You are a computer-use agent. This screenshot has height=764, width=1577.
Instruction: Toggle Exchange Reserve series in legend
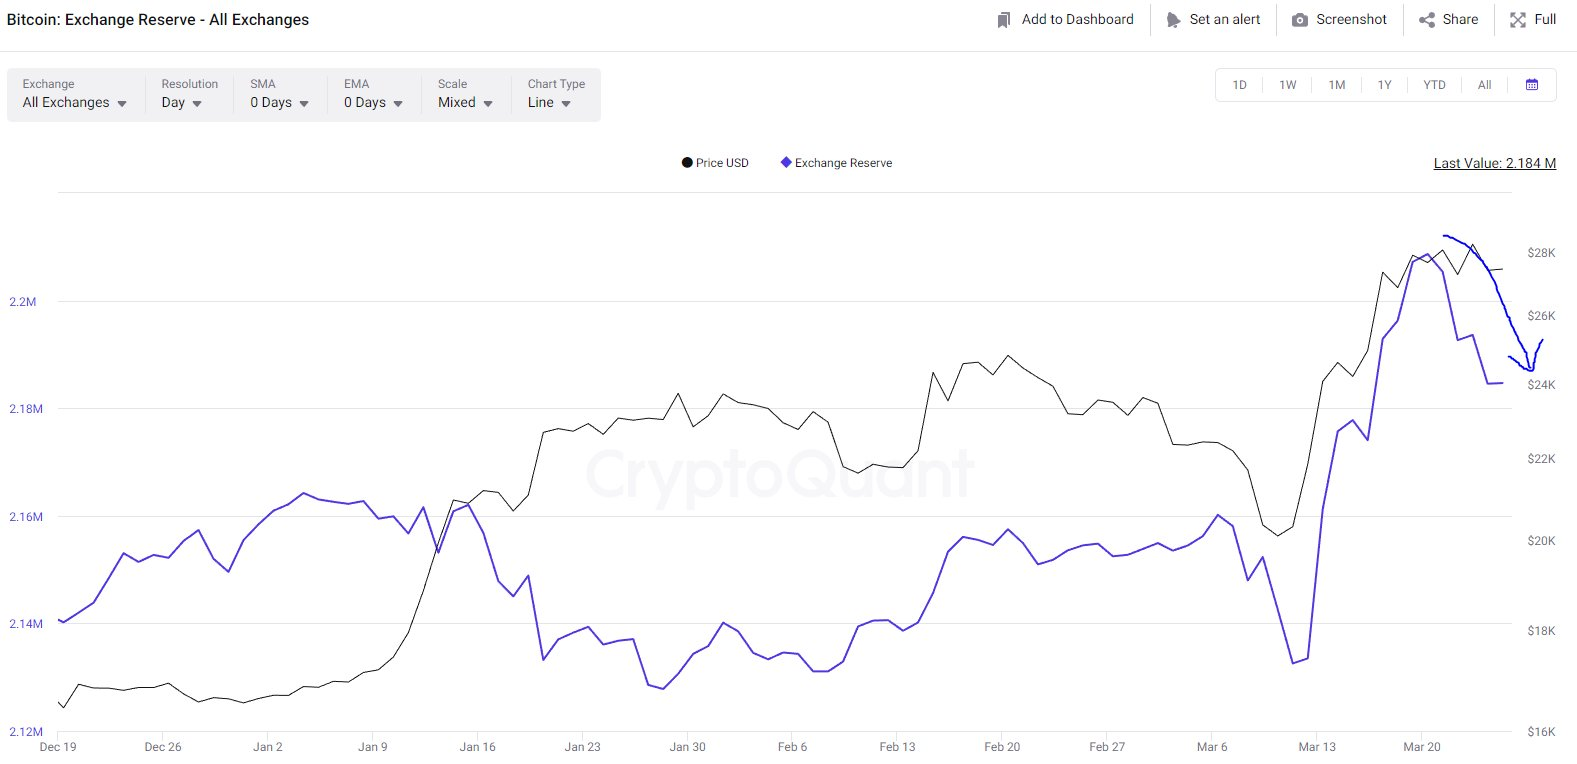click(x=836, y=163)
